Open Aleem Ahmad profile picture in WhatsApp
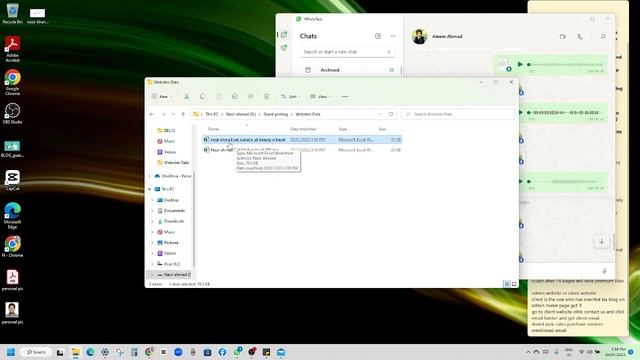Image resolution: width=640 pixels, height=360 pixels. pos(419,37)
